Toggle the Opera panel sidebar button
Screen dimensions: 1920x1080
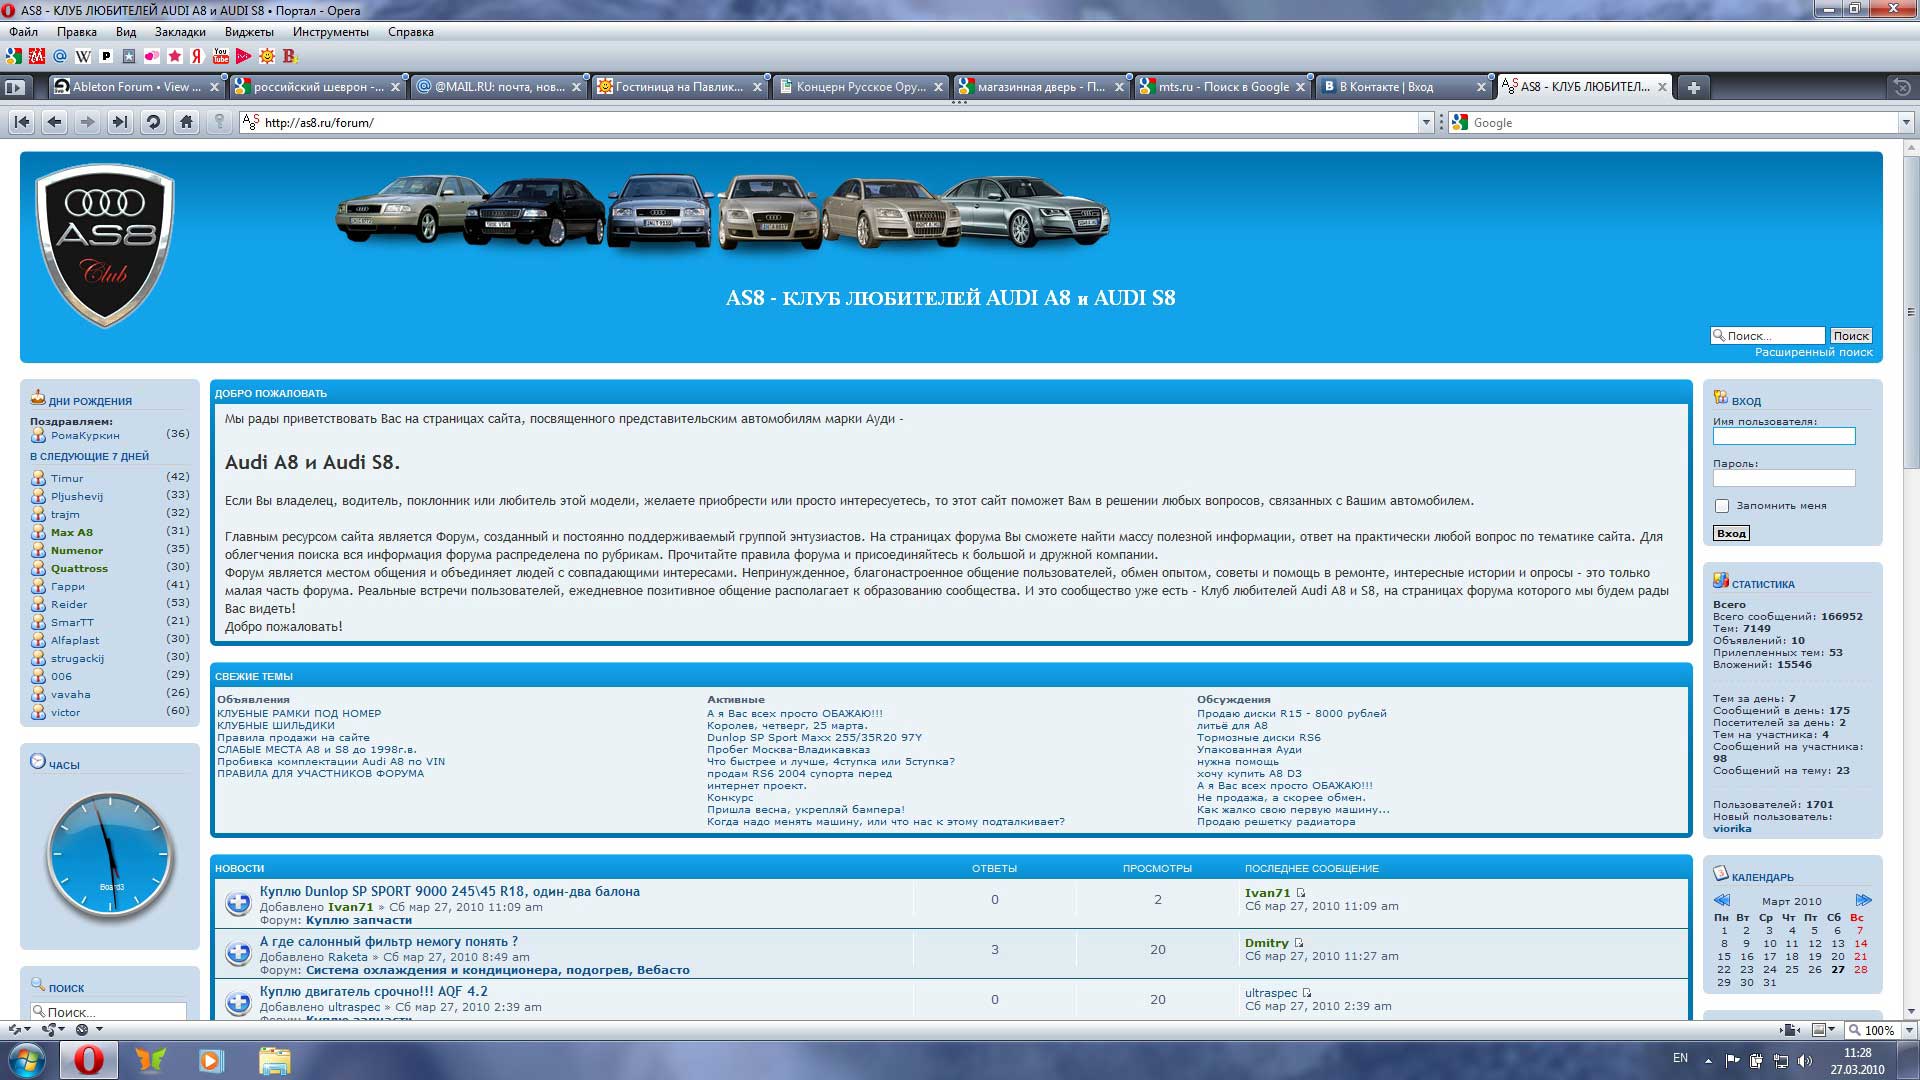pyautogui.click(x=15, y=87)
